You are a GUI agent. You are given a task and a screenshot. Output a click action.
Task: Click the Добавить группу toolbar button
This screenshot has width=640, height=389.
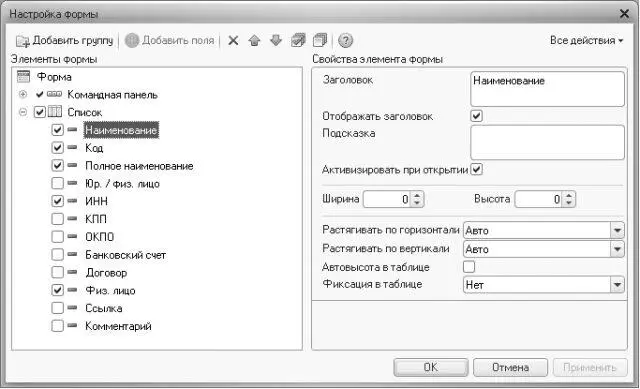click(x=64, y=40)
